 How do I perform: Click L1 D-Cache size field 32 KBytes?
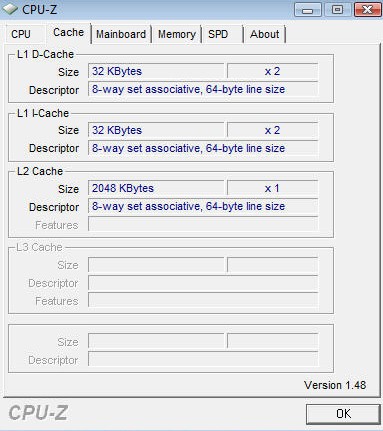pyautogui.click(x=156, y=71)
